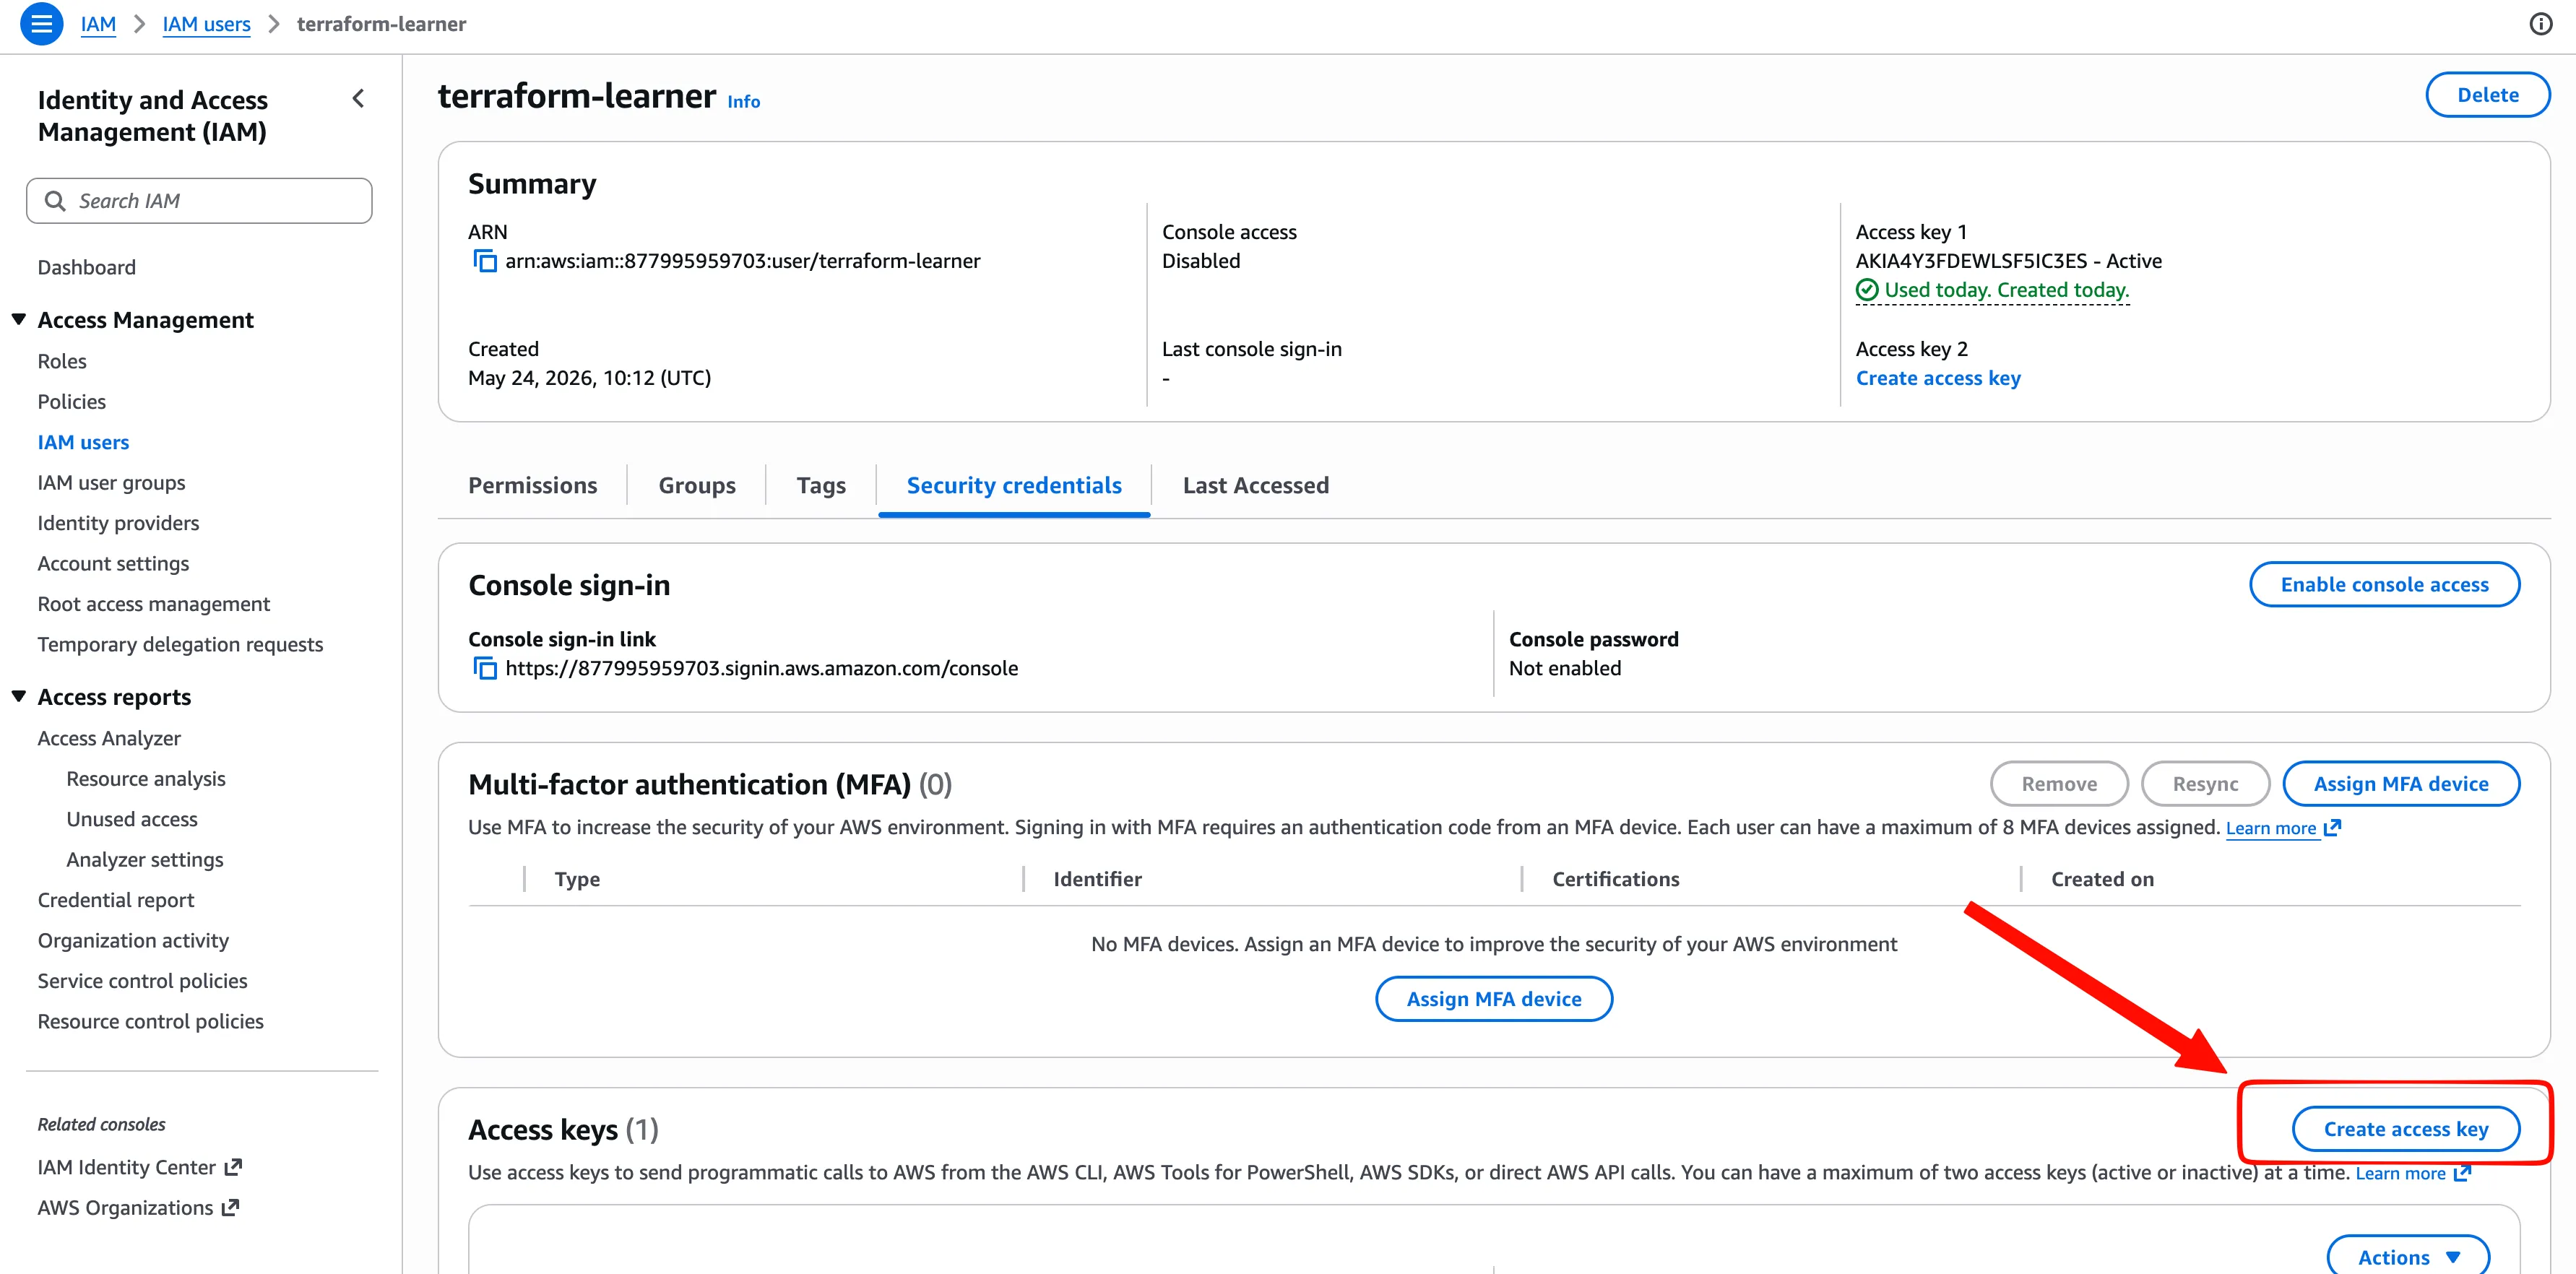Open Temporary delegation requests
The width and height of the screenshot is (2576, 1274).
point(180,645)
